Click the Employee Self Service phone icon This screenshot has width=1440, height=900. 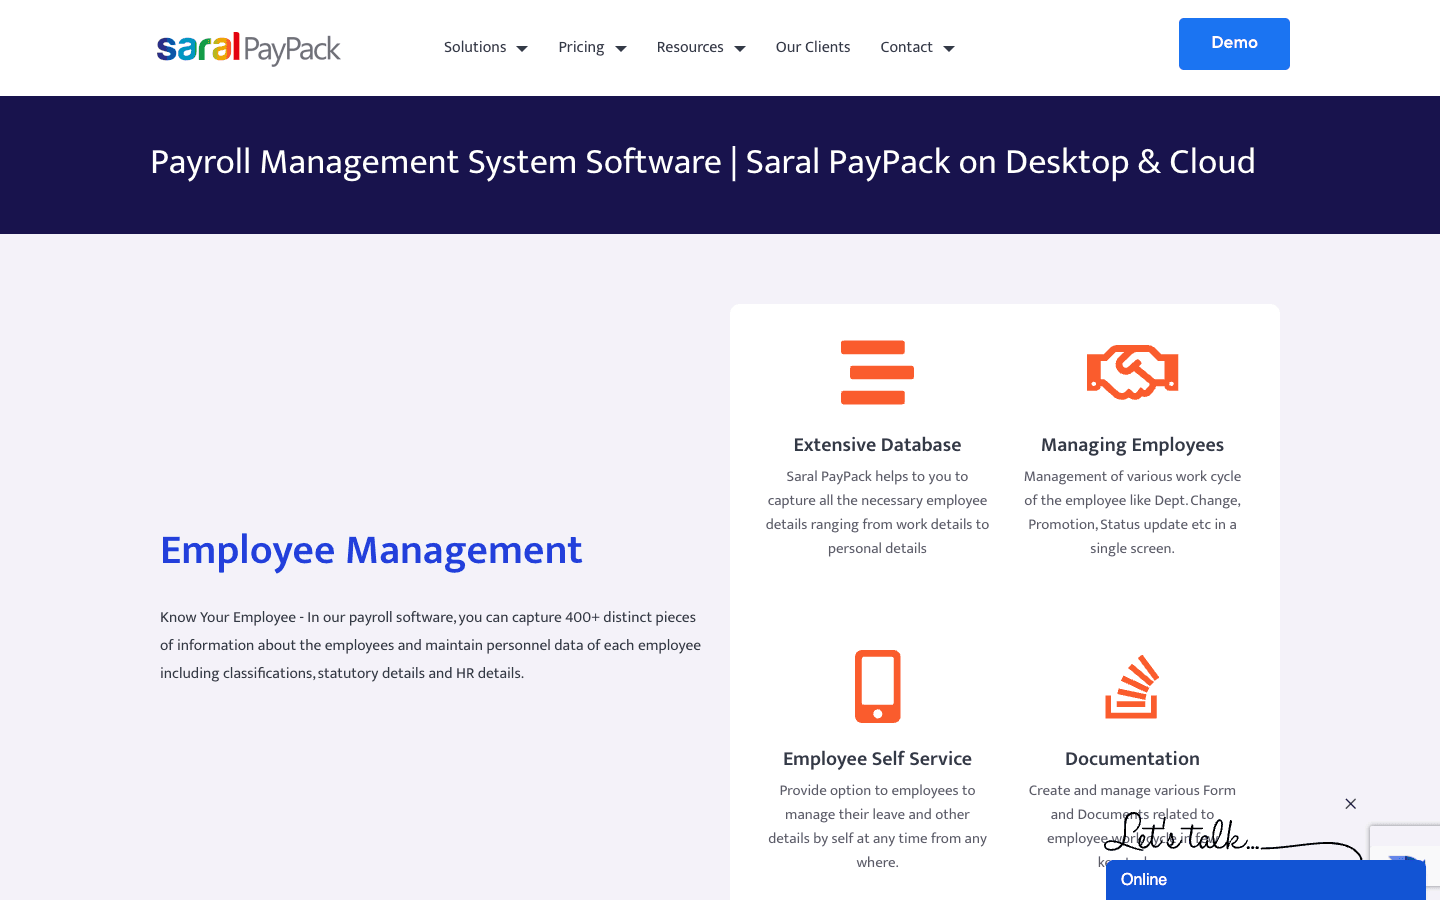(877, 686)
